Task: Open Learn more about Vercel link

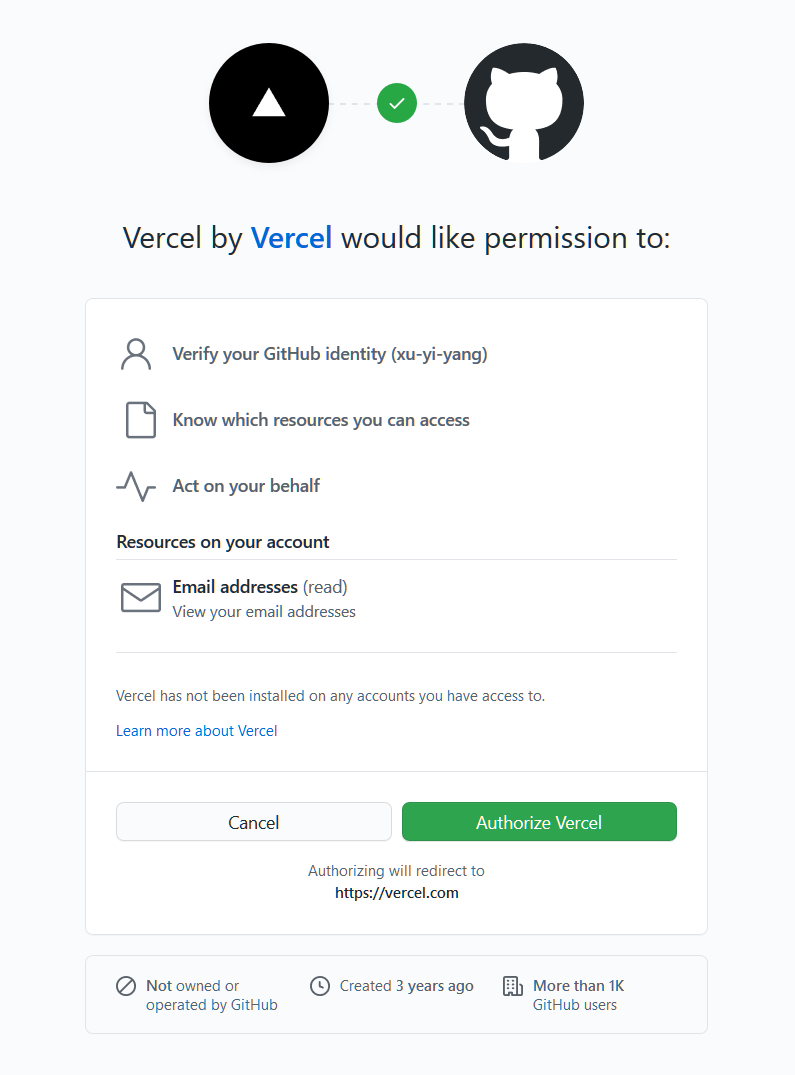Action: tap(197, 731)
